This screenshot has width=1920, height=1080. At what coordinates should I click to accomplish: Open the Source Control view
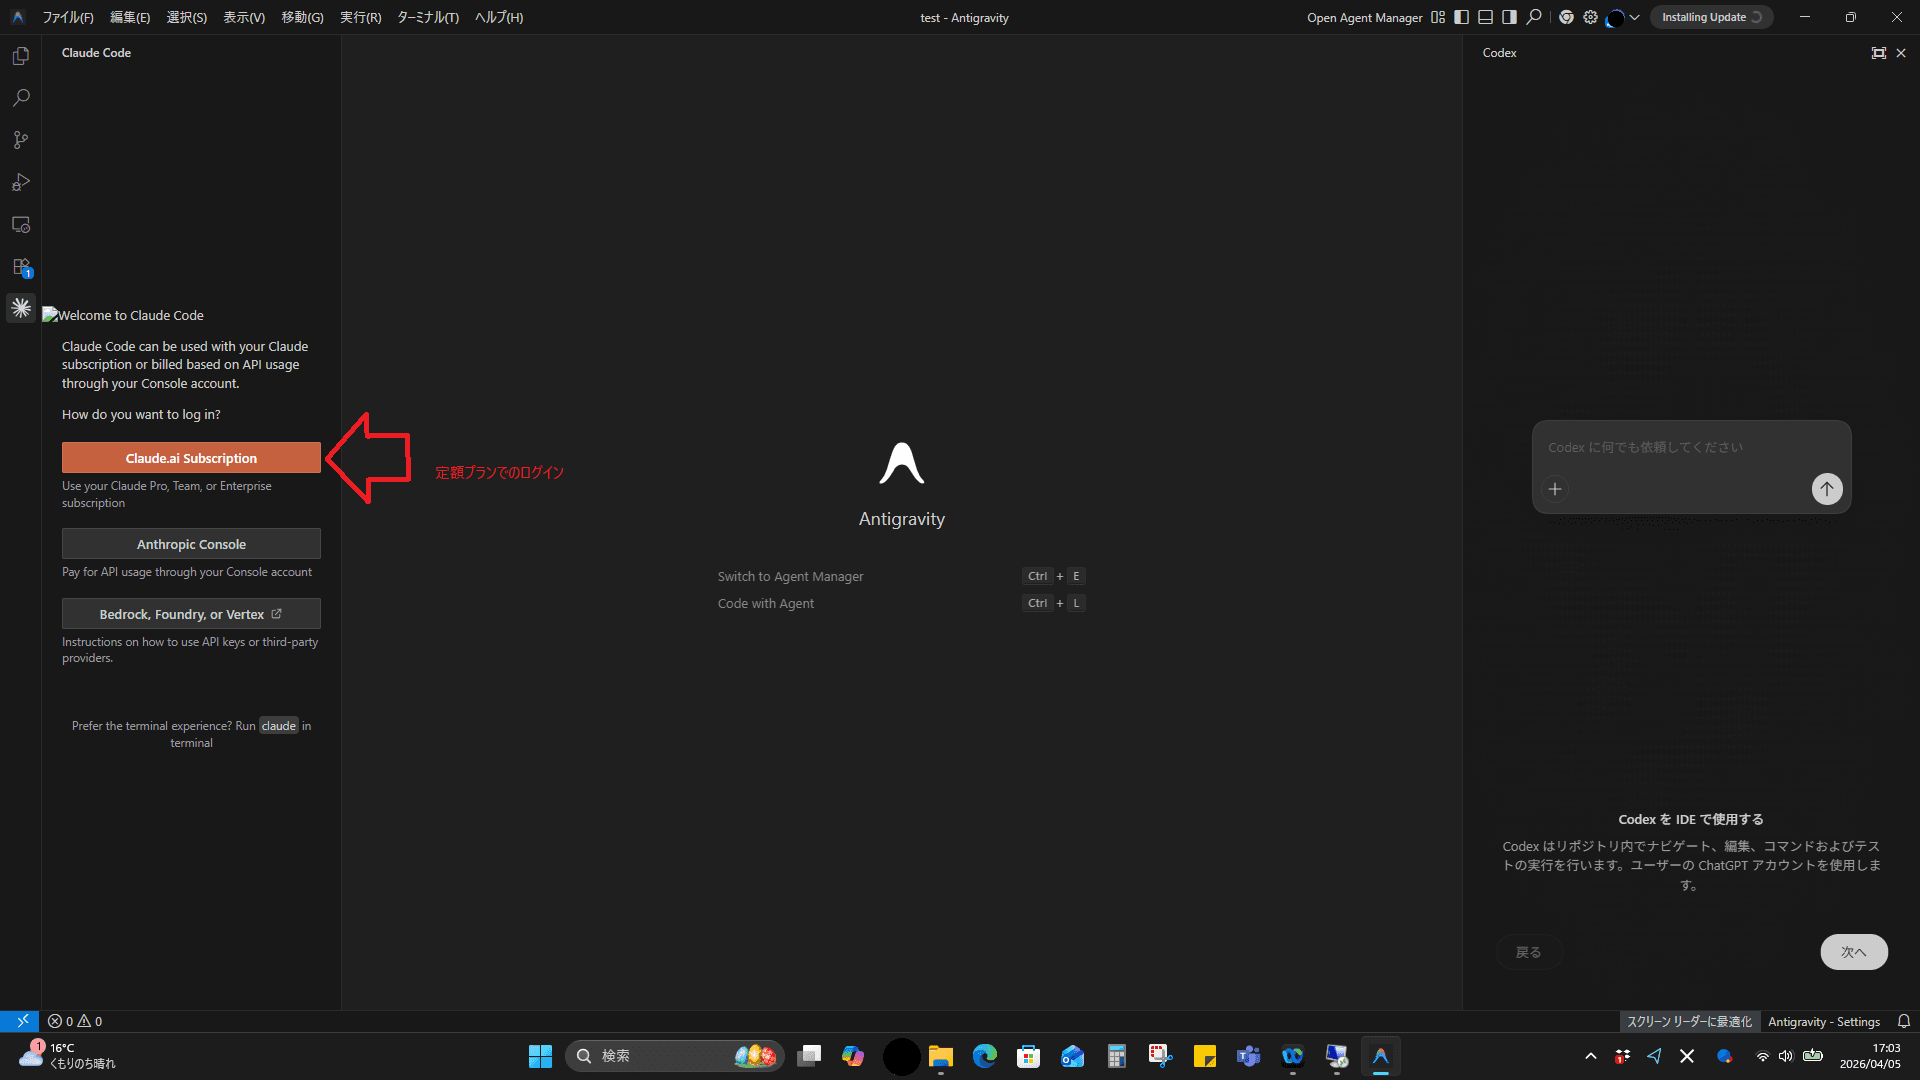pos(20,140)
